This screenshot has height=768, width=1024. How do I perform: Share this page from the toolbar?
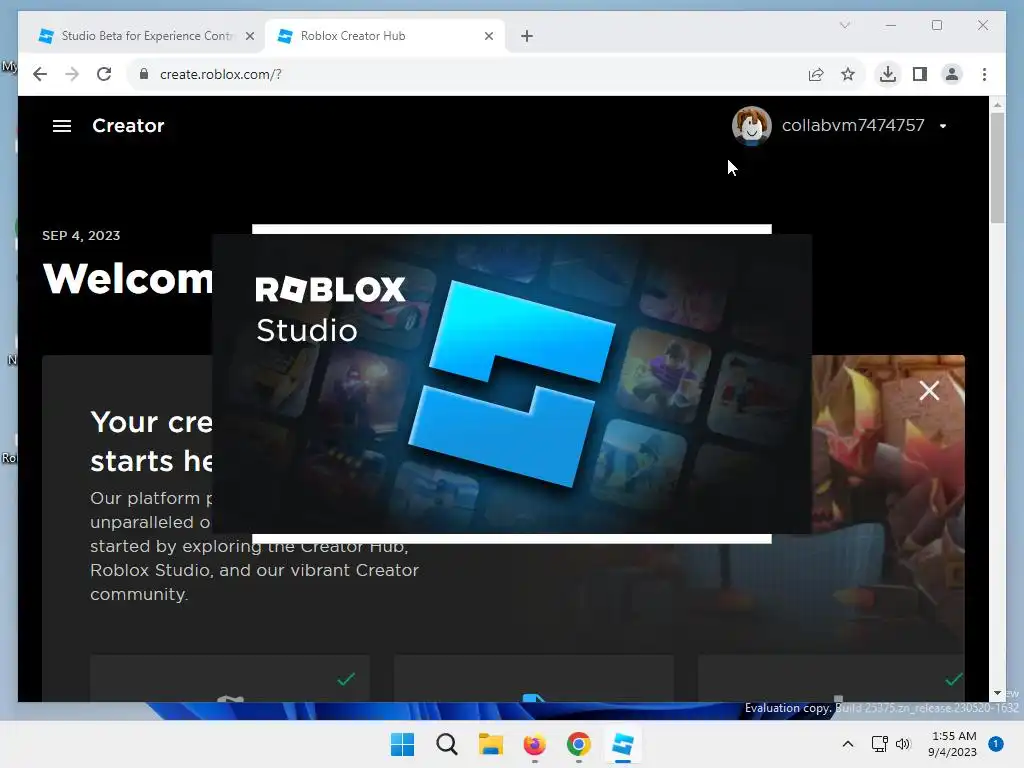(x=816, y=74)
